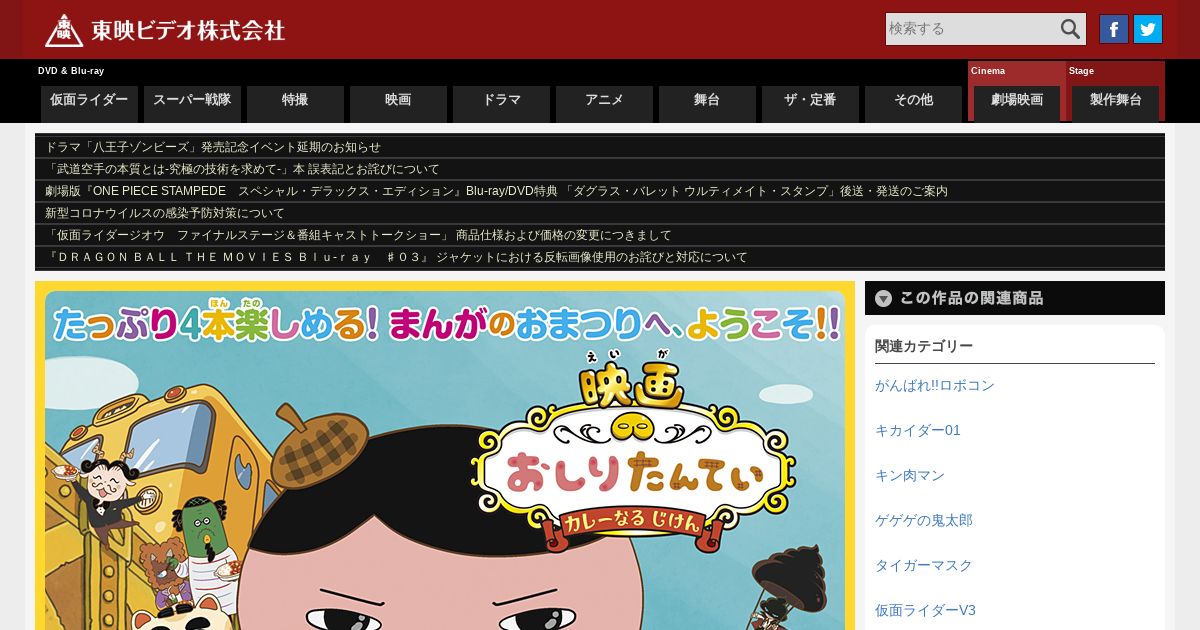Click the Toei Video company logo
The width and height of the screenshot is (1200, 630).
165,30
